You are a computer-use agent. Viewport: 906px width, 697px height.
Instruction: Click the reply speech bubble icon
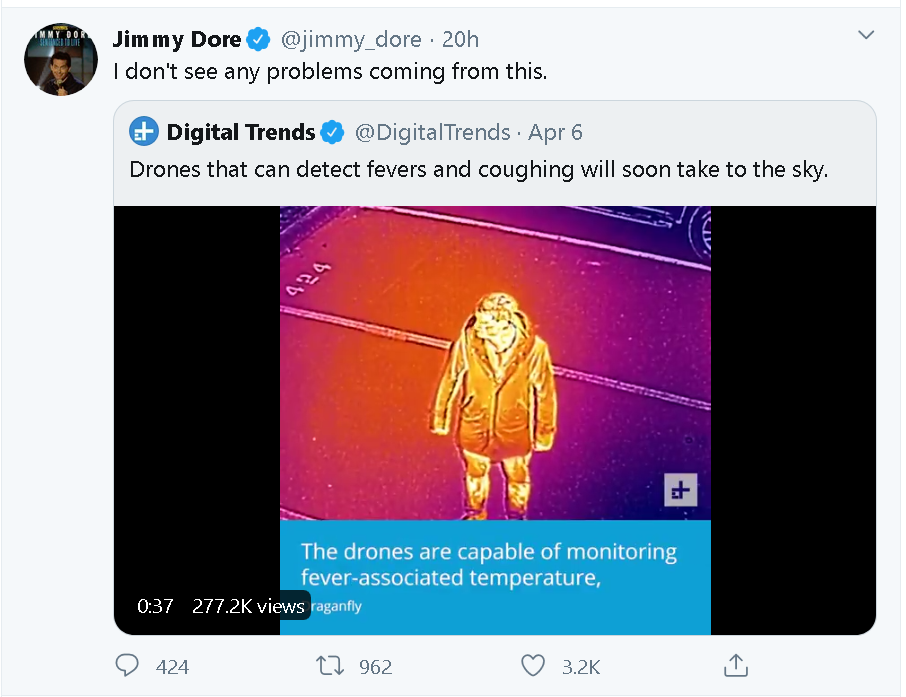point(127,665)
